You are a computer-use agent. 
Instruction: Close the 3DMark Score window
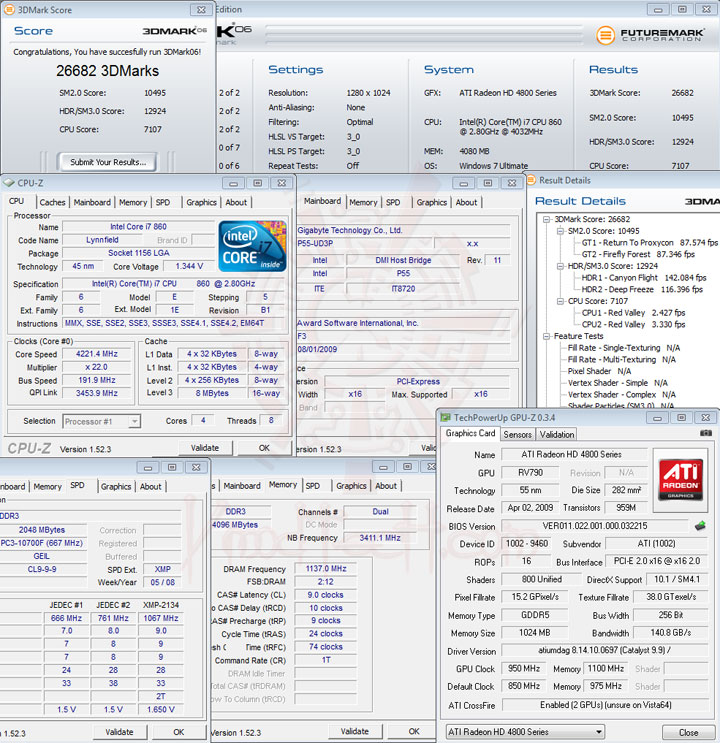(x=201, y=9)
